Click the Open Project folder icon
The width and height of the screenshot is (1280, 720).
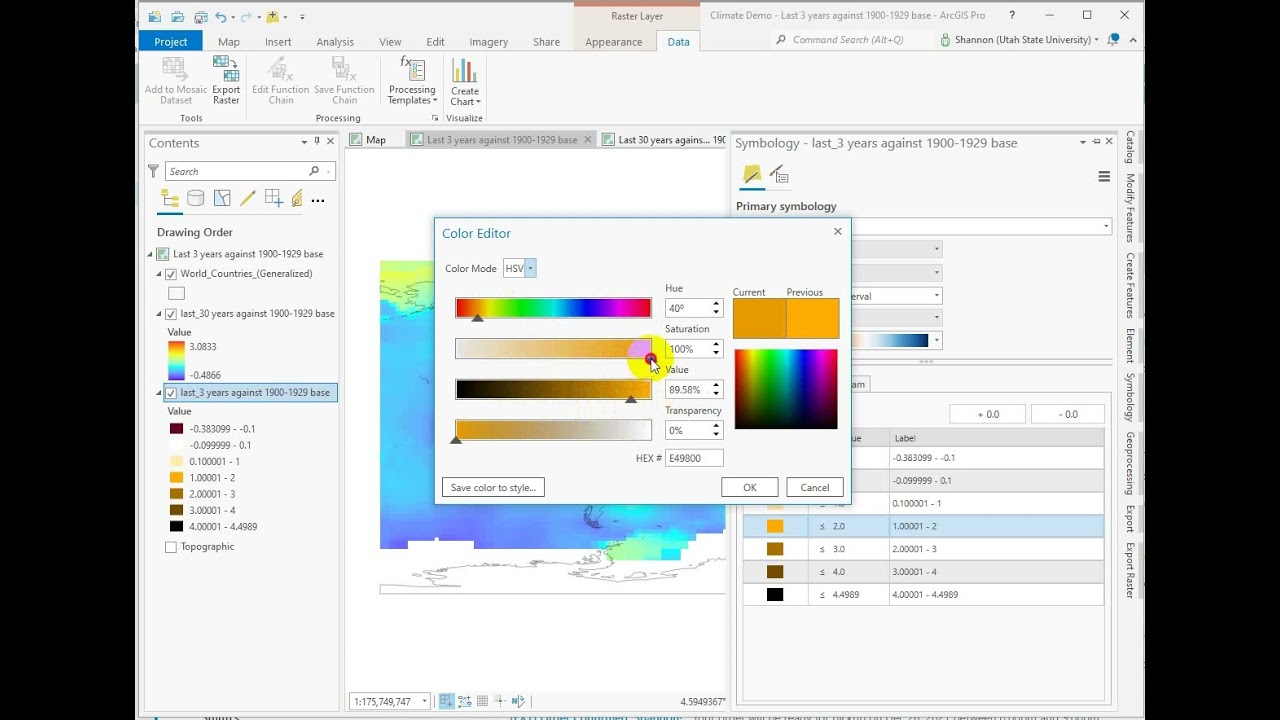click(x=177, y=16)
